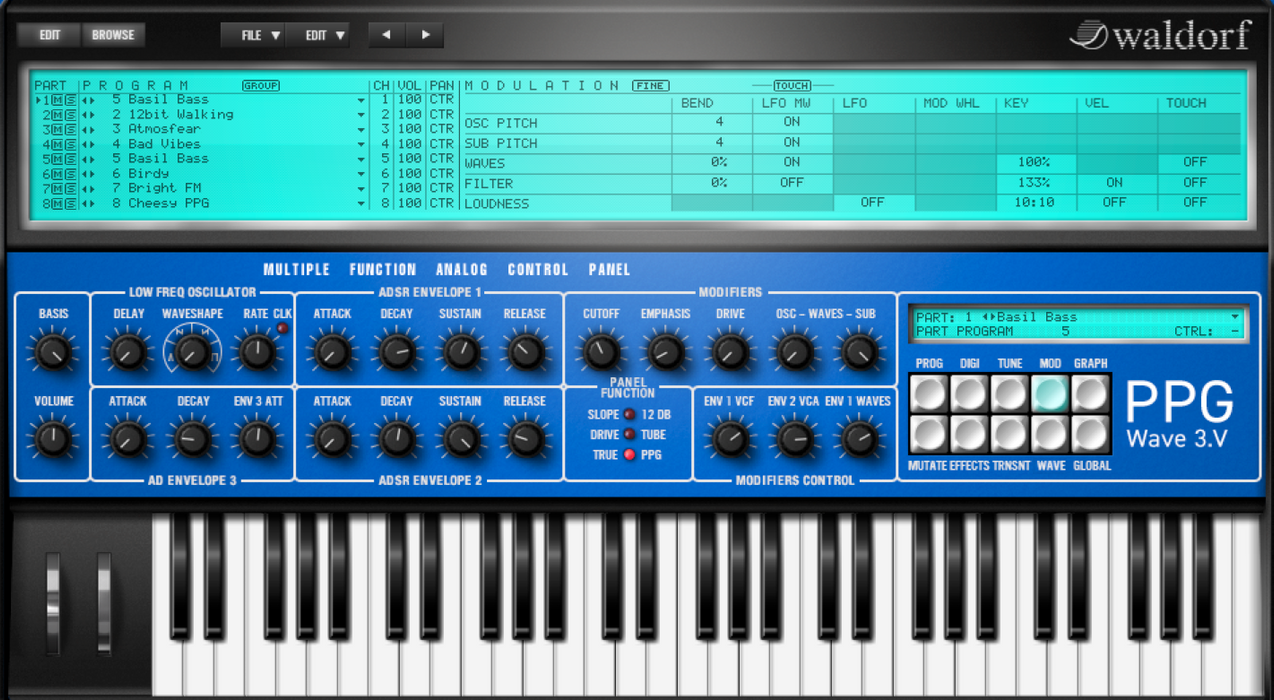1274x700 pixels.
Task: Activate the MUTATE button
Action: coord(930,435)
